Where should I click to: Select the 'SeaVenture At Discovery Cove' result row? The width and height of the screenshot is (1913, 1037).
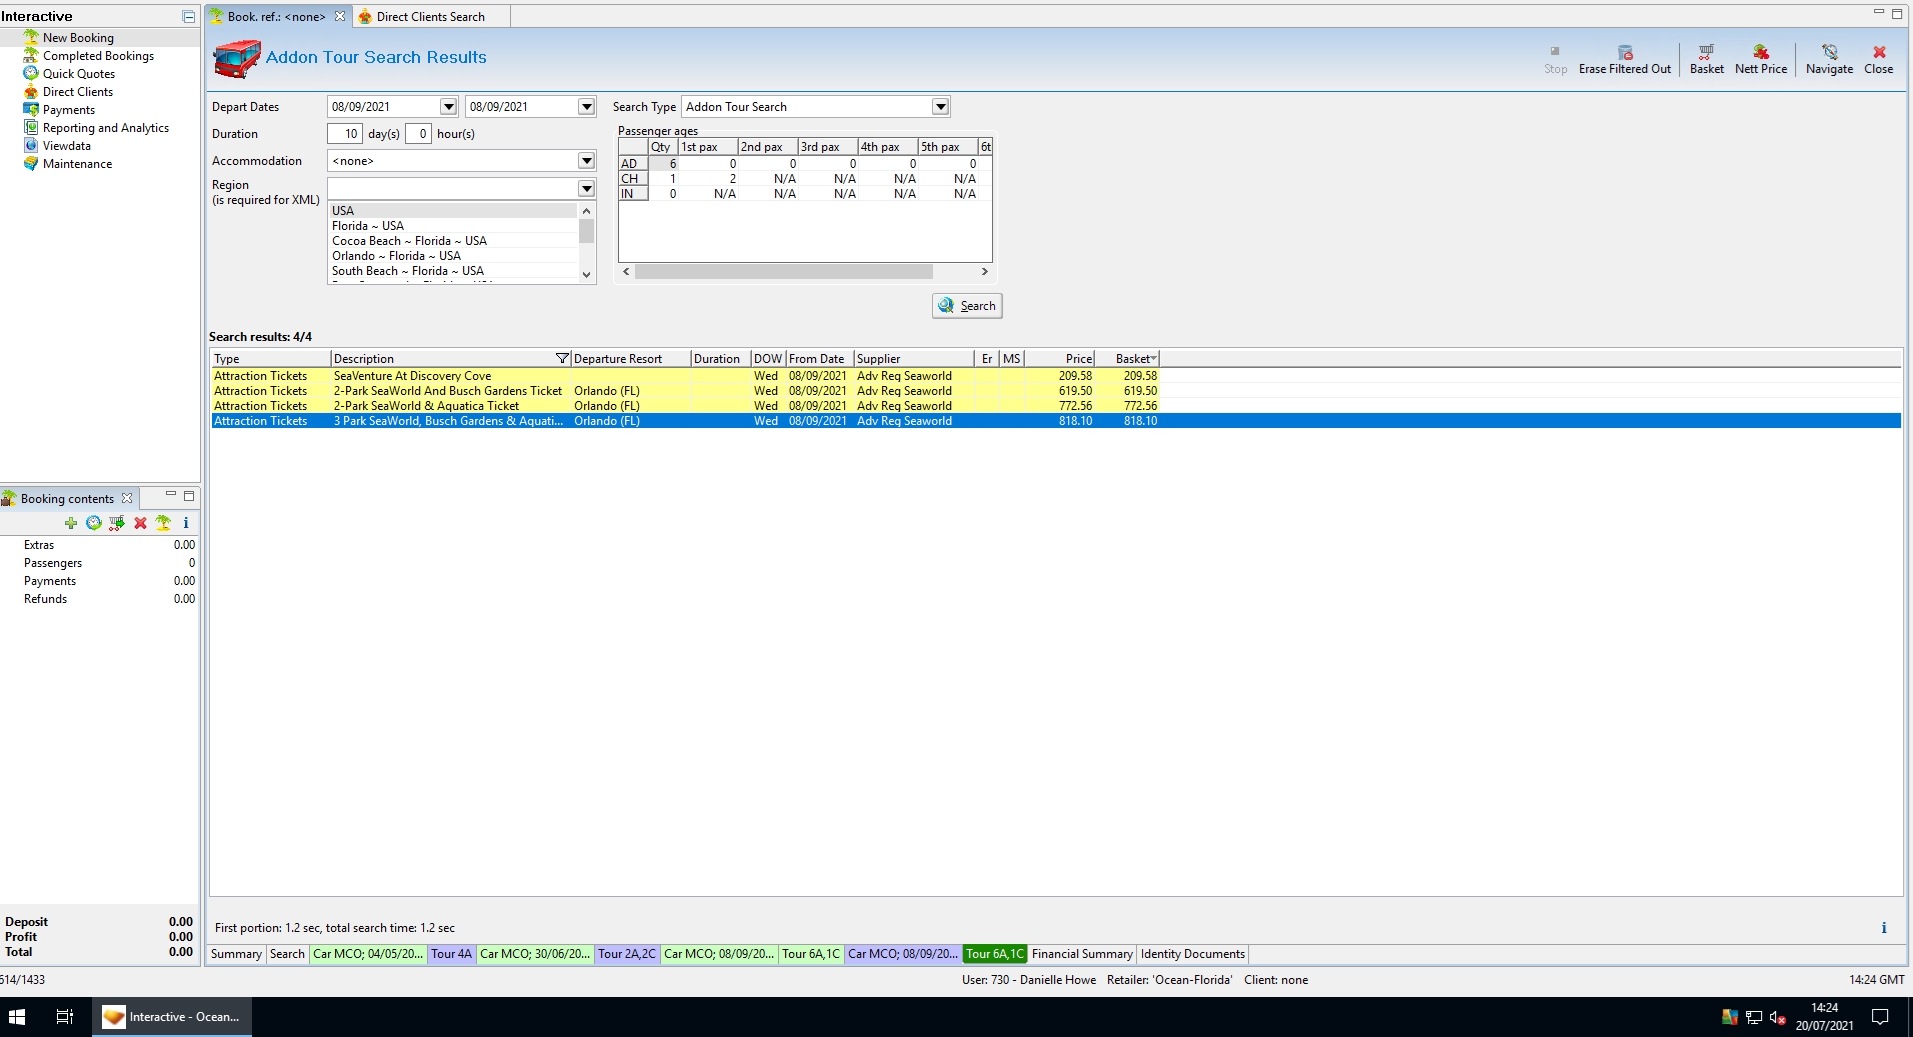[685, 376]
